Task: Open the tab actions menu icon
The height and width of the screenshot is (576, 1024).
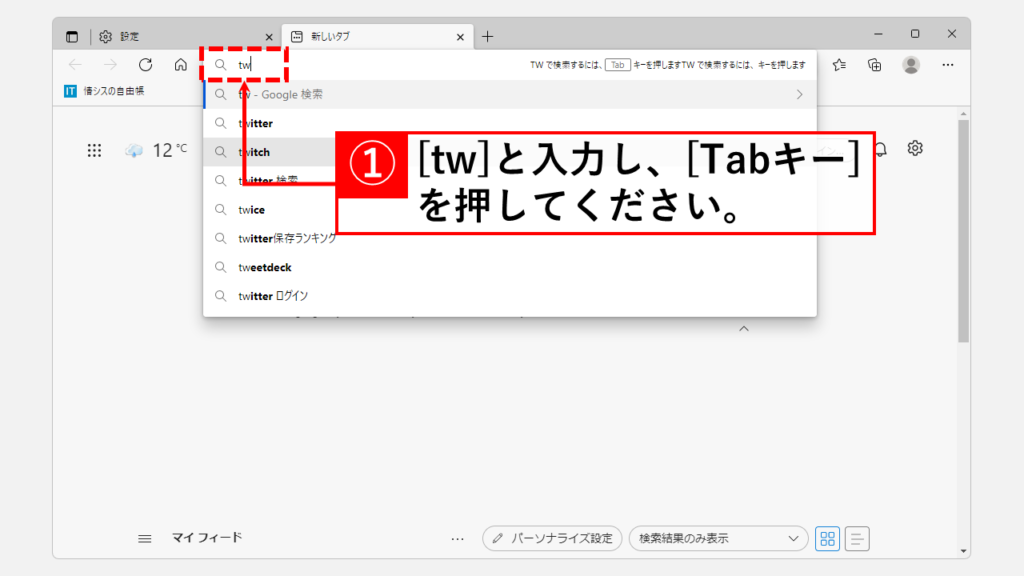Action: 72,37
